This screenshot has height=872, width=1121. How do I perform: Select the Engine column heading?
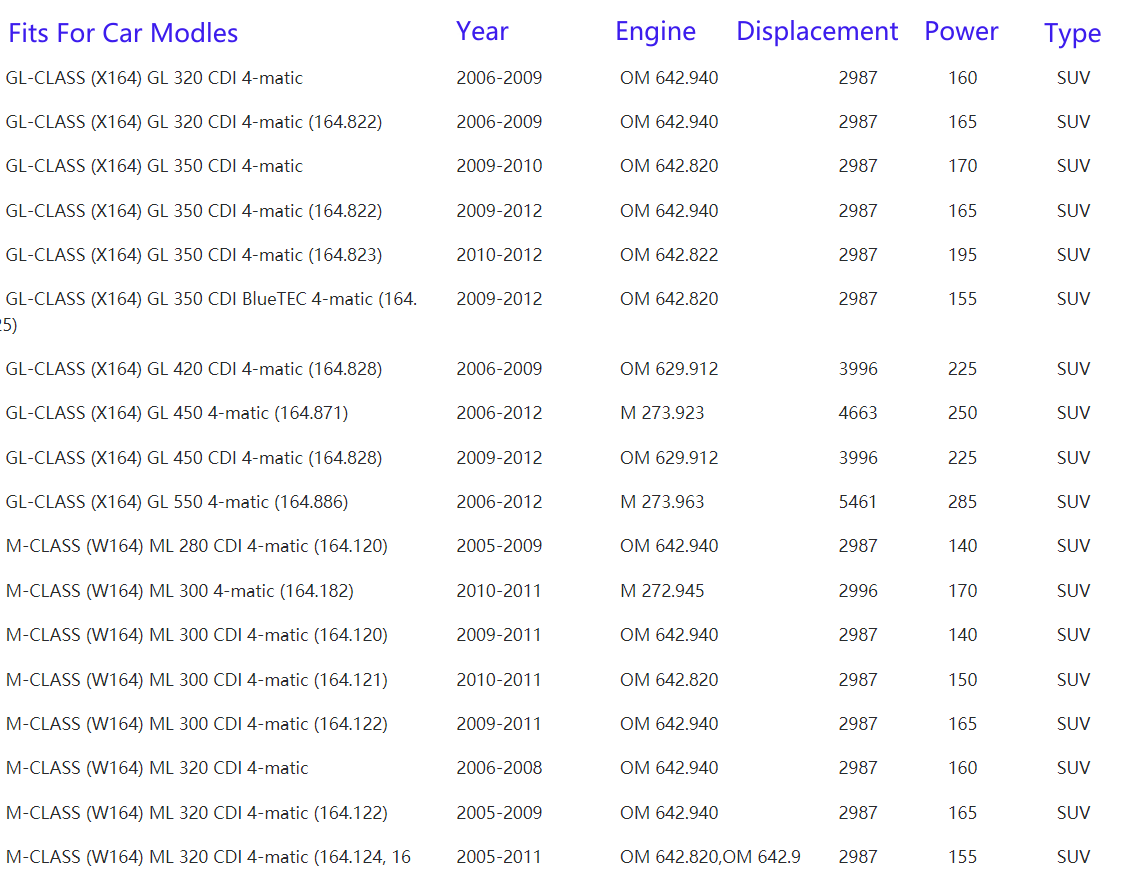point(655,31)
